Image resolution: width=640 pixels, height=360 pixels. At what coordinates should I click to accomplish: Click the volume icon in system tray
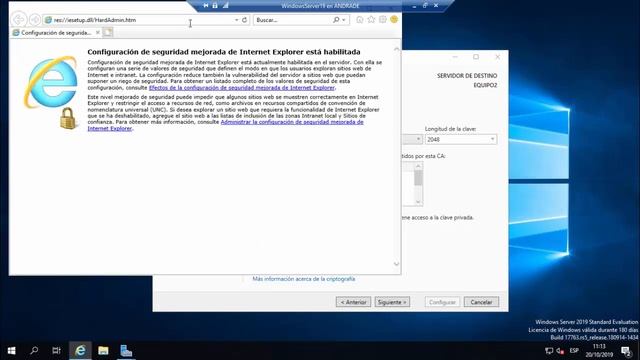coord(560,351)
